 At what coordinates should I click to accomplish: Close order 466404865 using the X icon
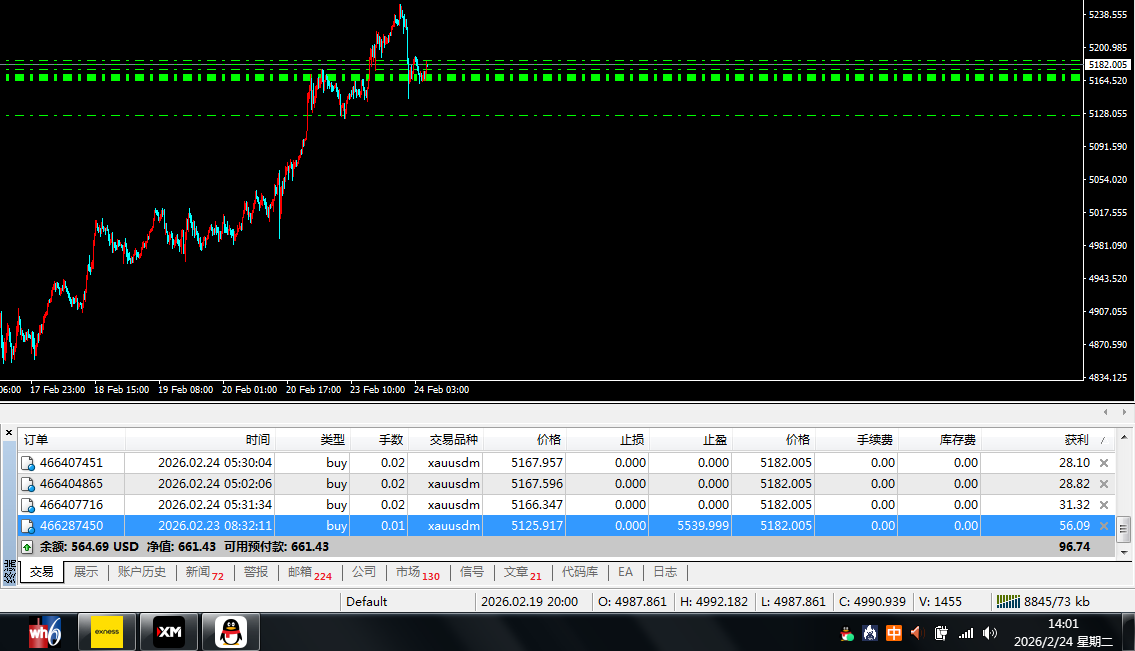[x=1104, y=484]
